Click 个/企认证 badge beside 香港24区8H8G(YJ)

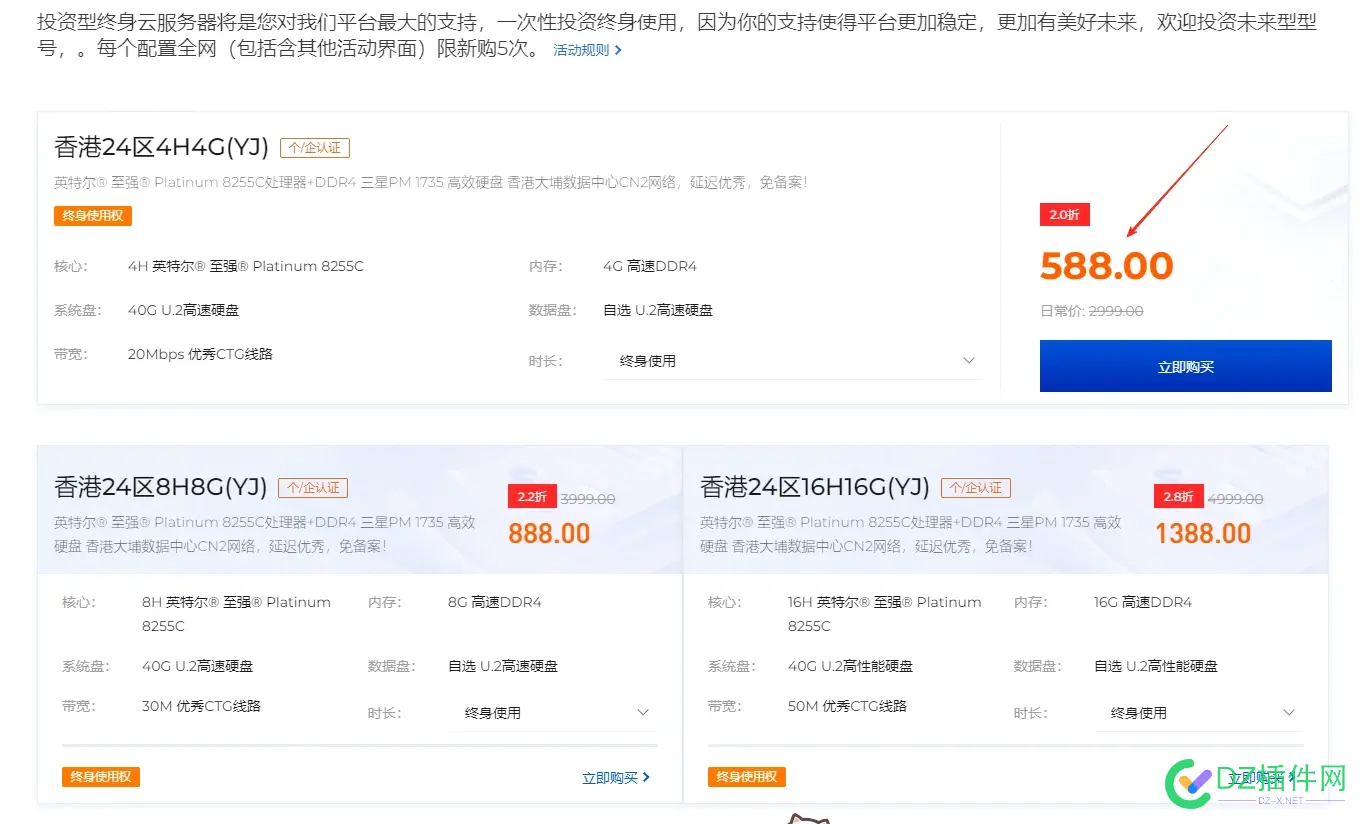point(313,488)
